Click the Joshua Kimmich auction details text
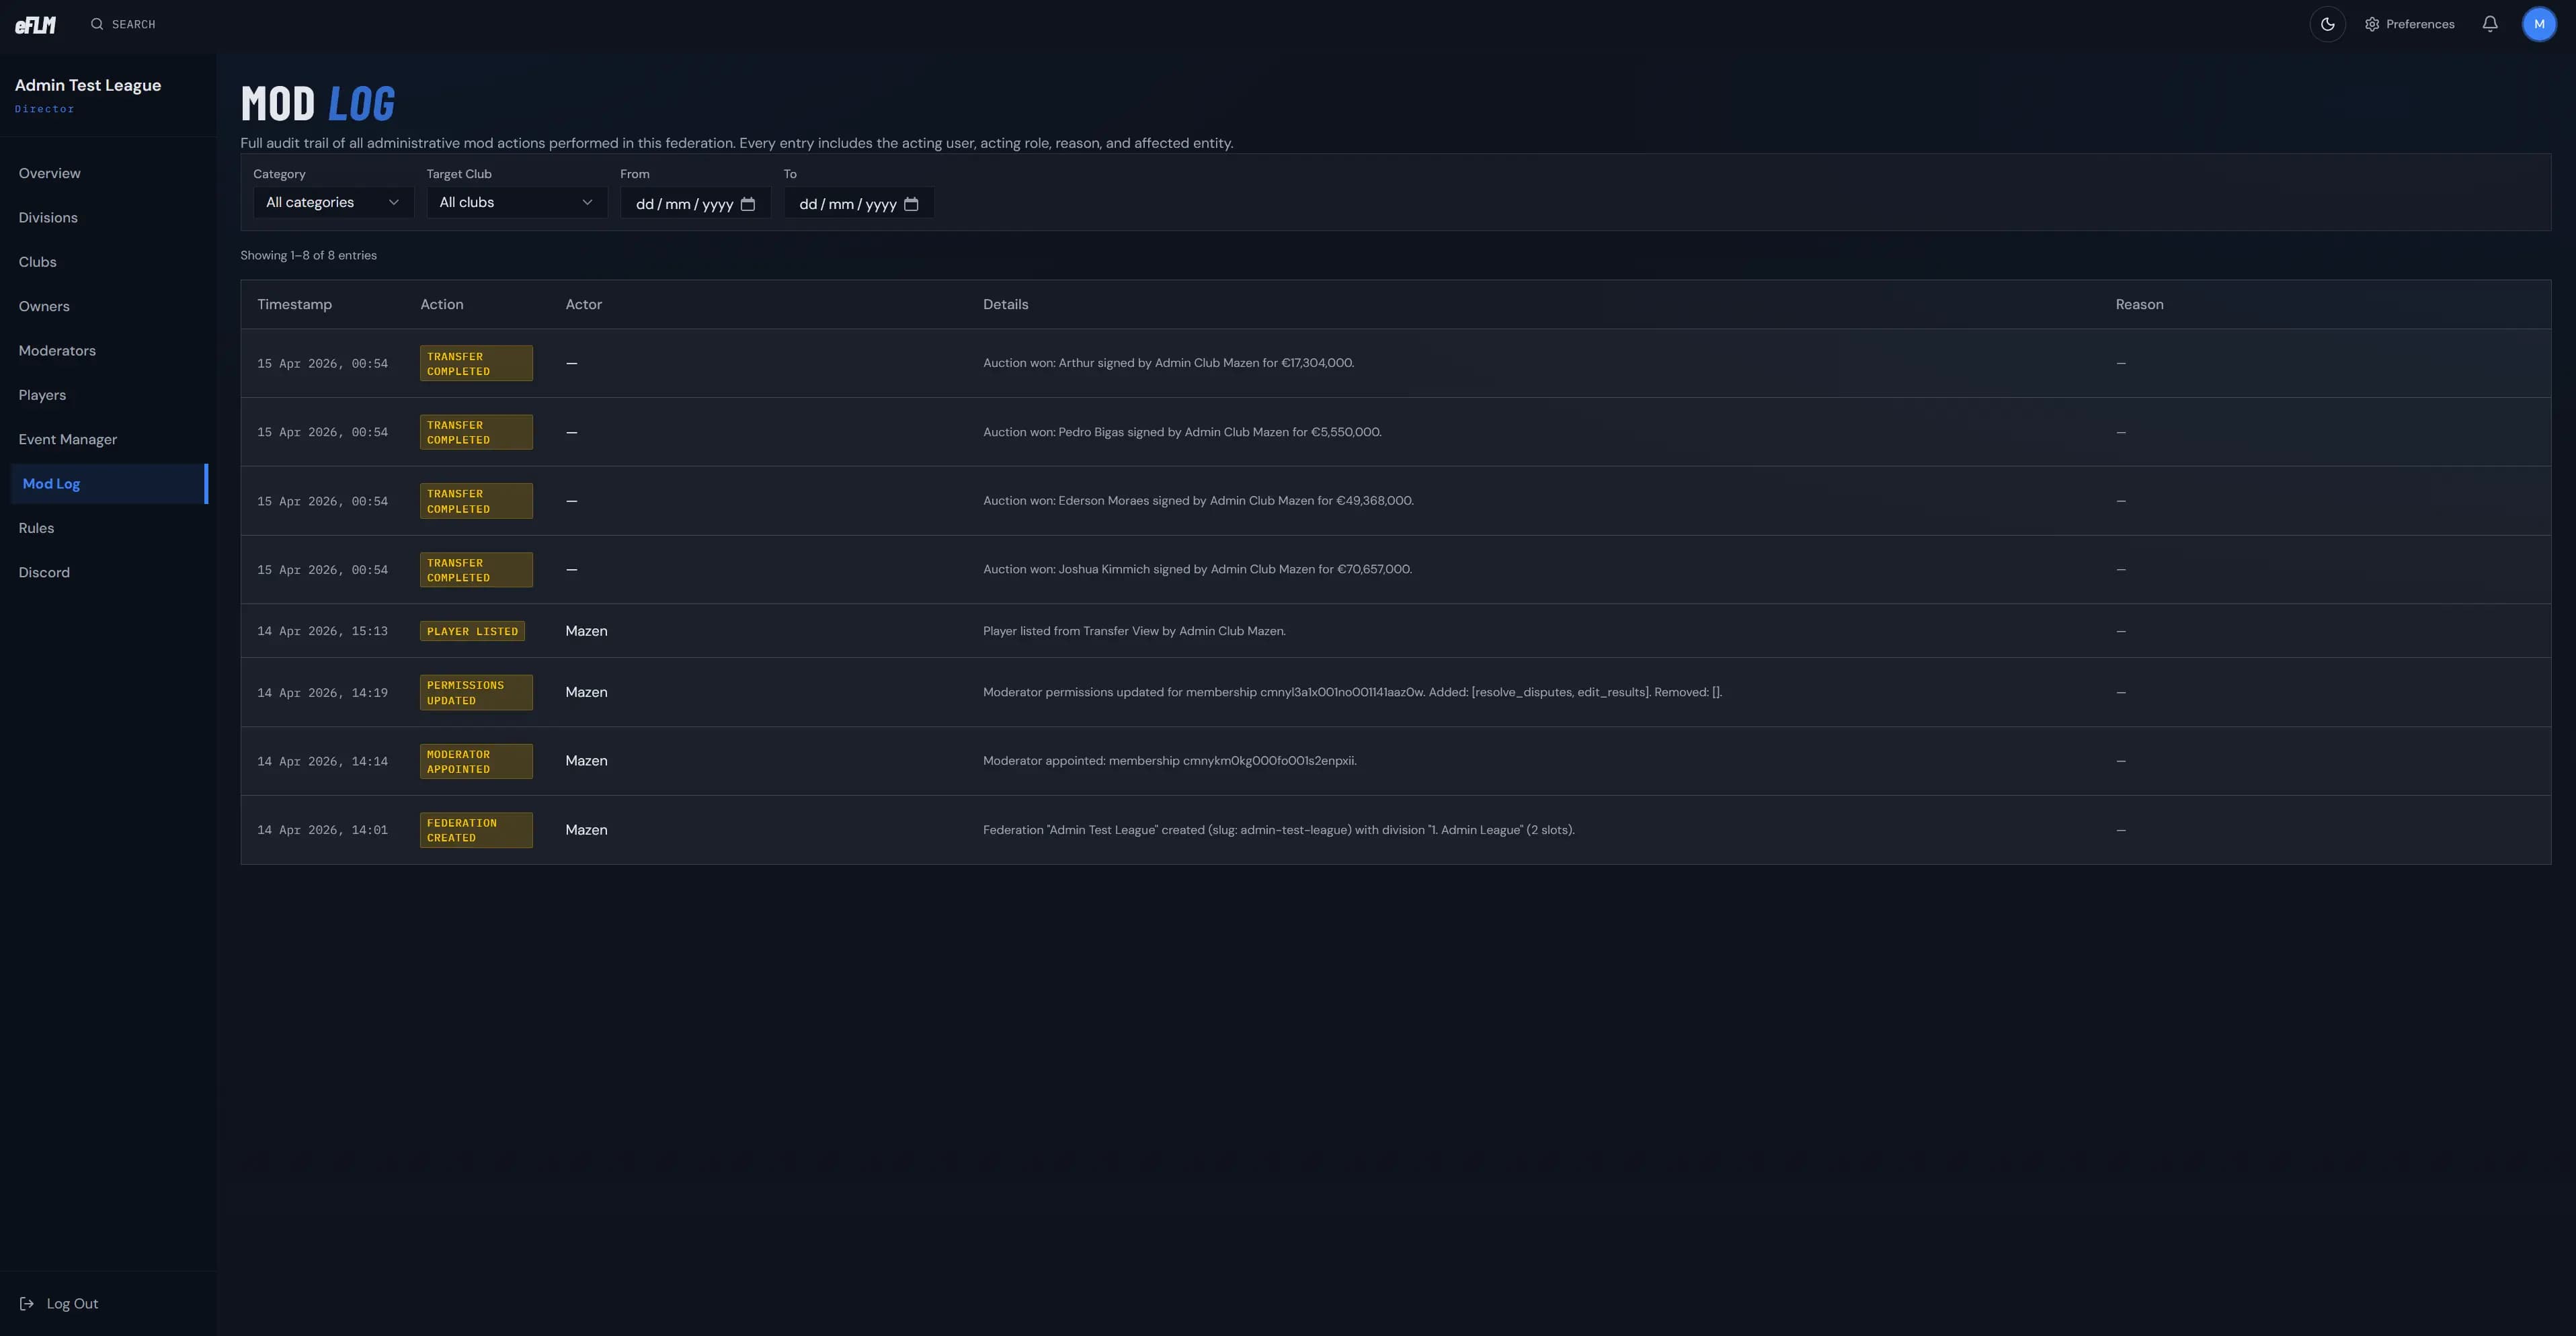 point(1197,569)
